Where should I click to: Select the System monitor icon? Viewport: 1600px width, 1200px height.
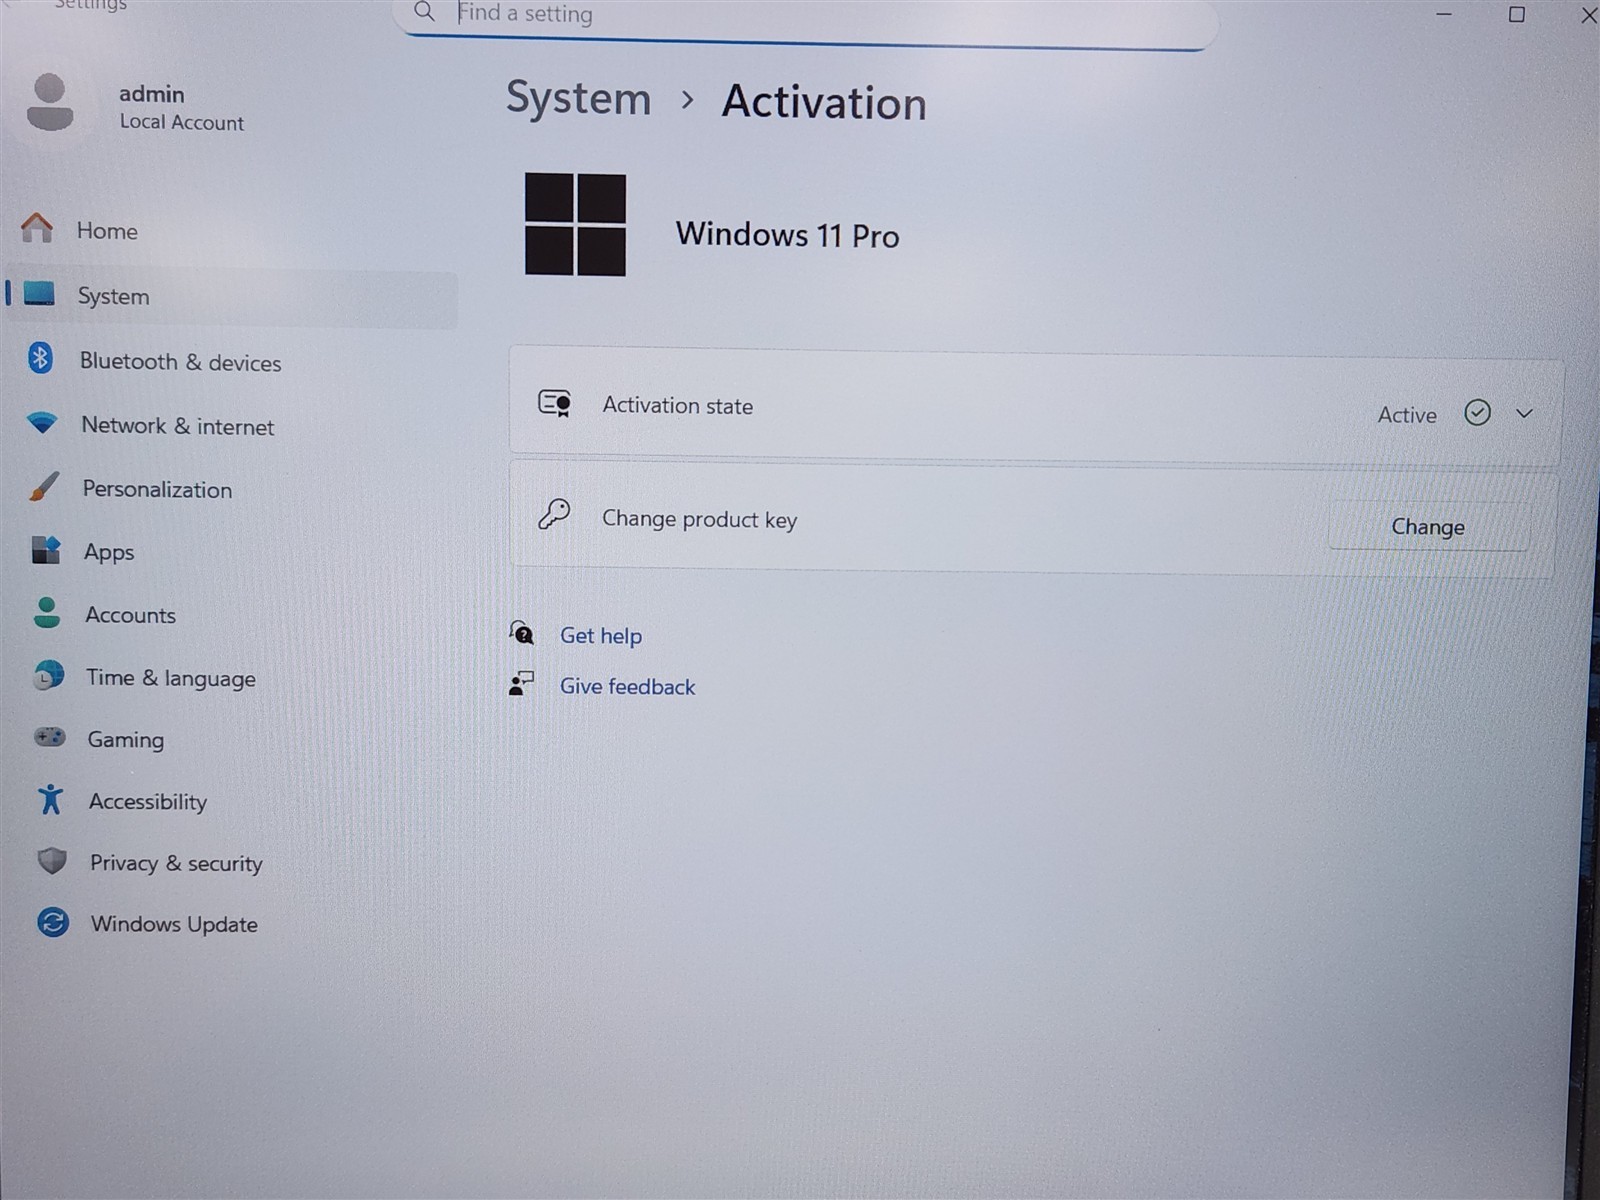point(39,293)
